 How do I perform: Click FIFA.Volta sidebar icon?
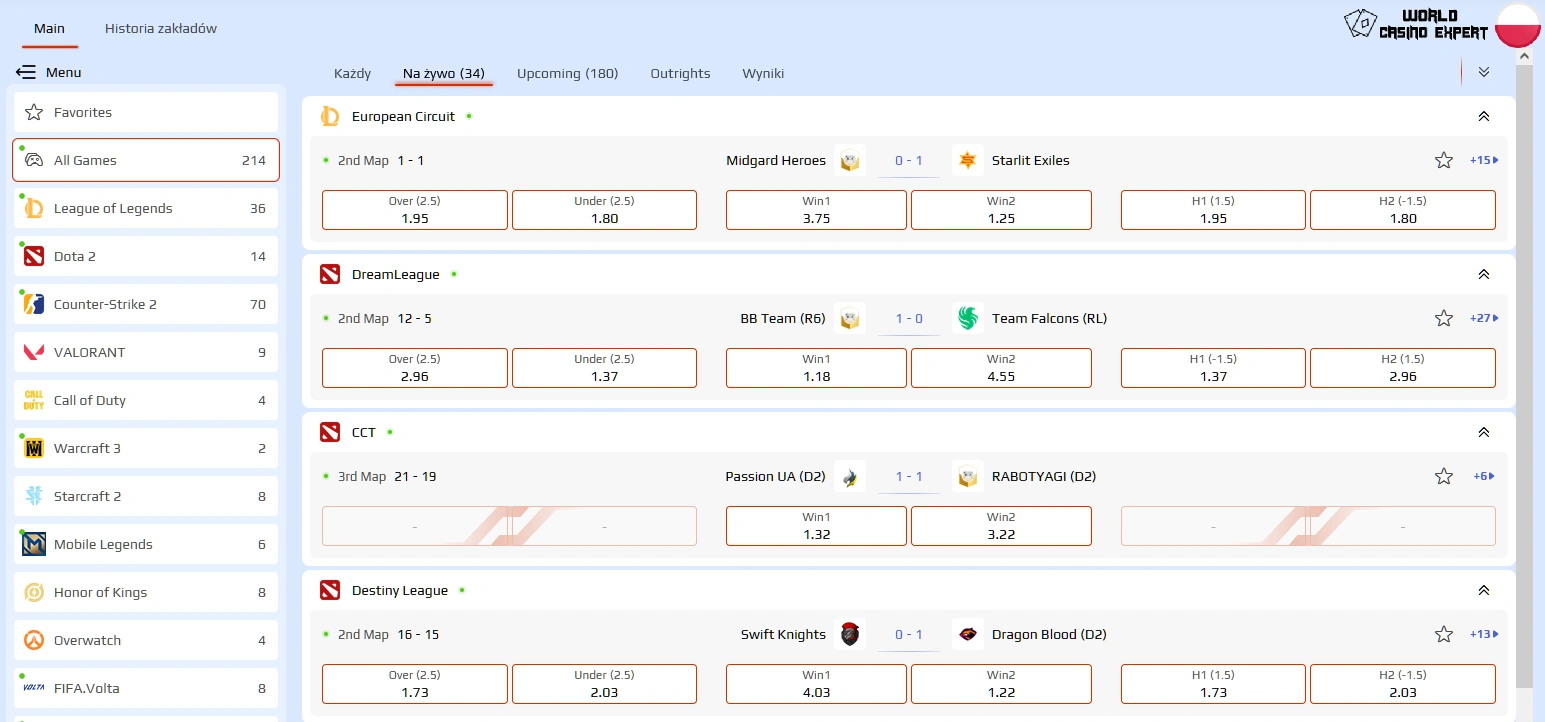[34, 688]
